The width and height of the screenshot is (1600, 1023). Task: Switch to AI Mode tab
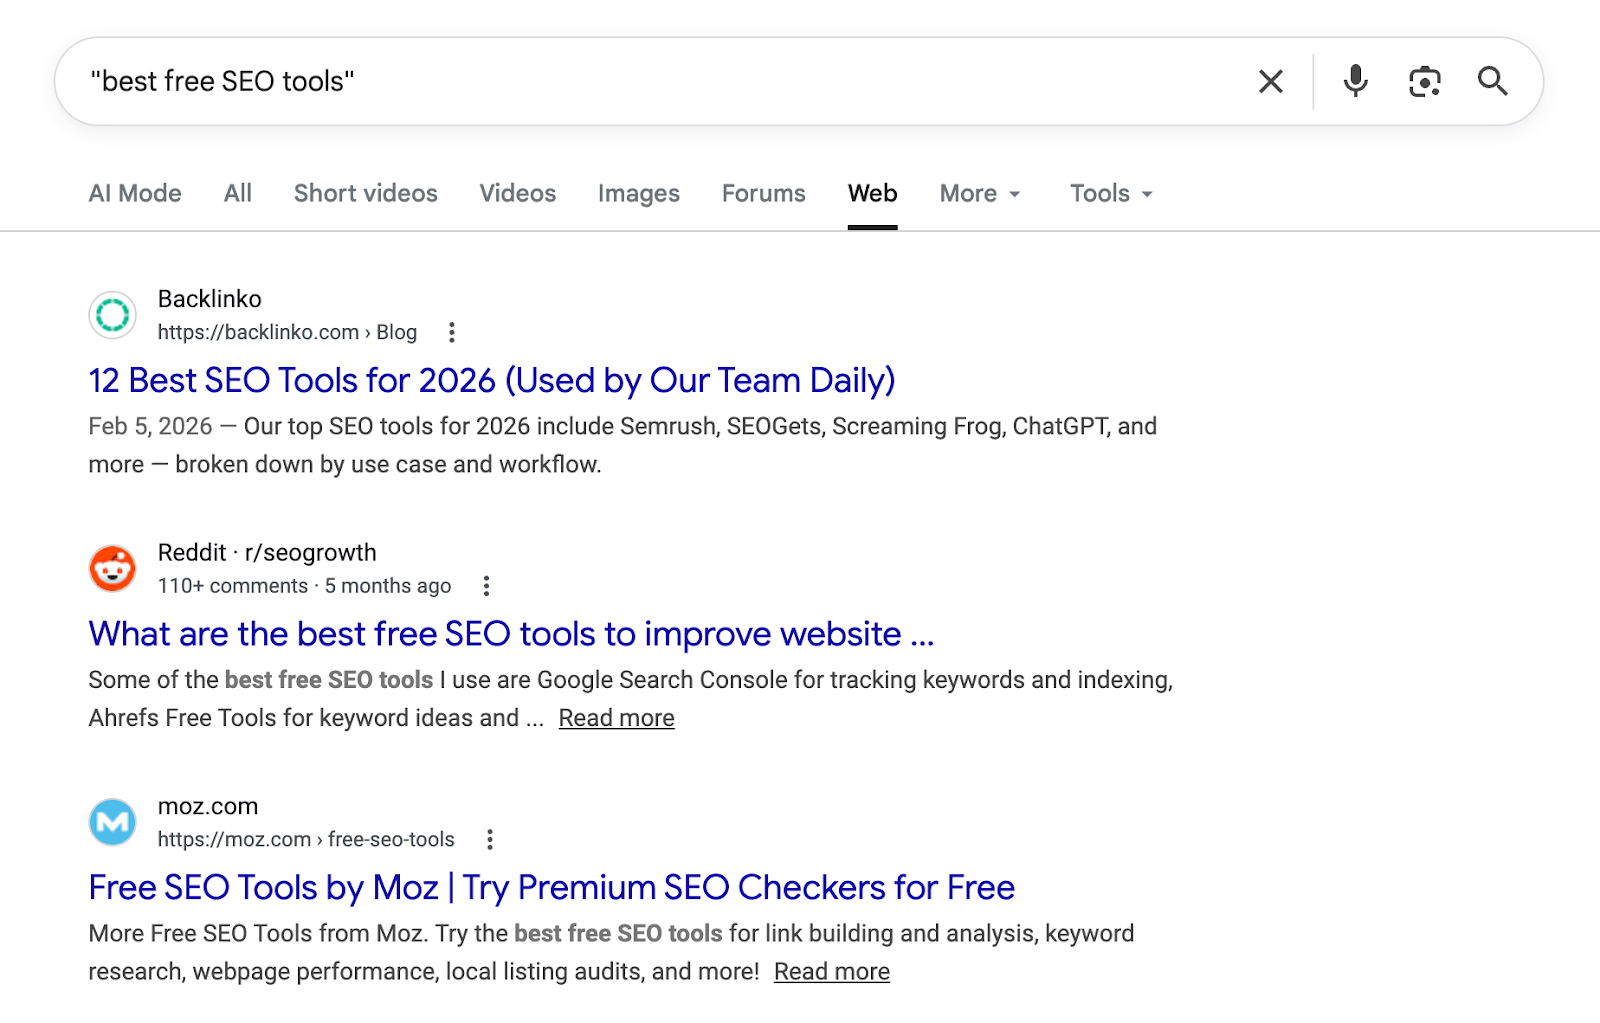click(x=135, y=194)
